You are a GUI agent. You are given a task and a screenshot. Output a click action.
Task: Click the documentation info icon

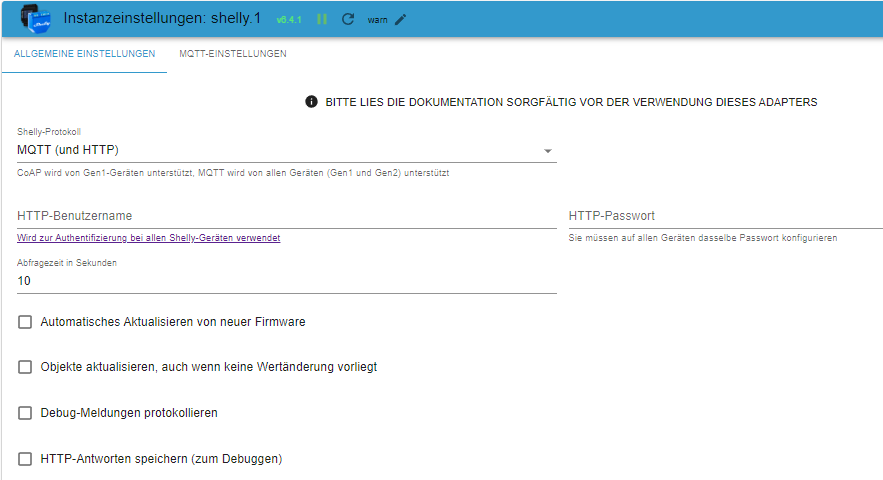click(311, 101)
